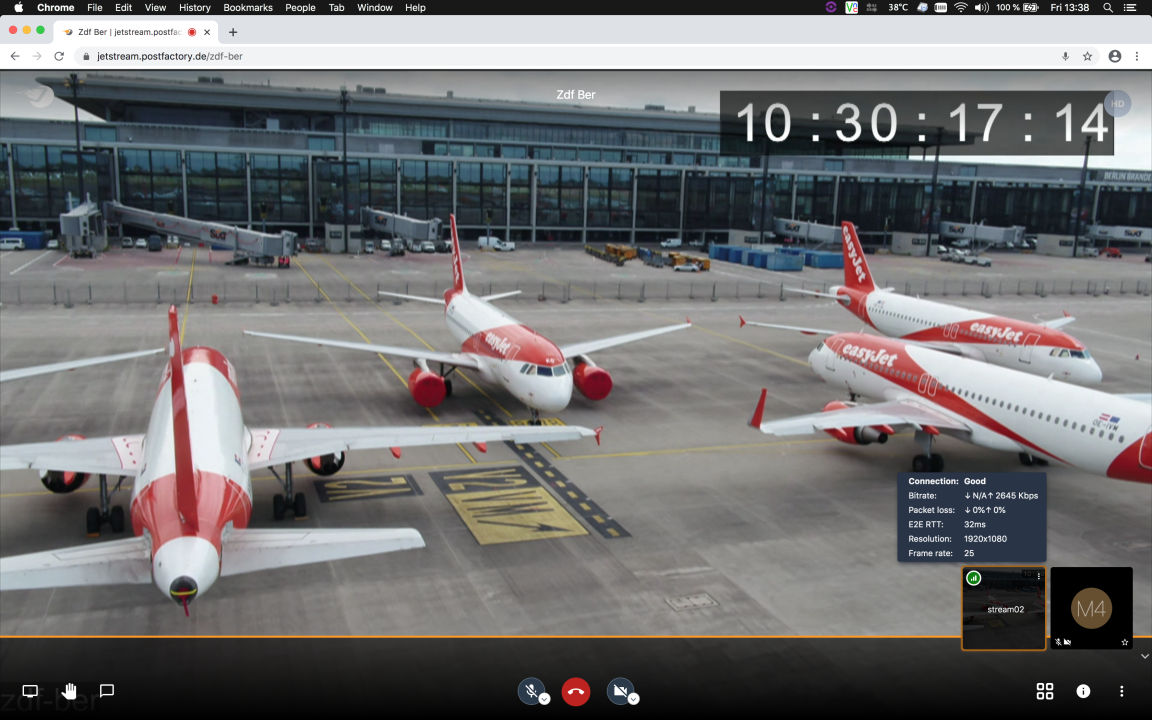Click the Wi-Fi status icon
This screenshot has height=720, width=1152.
[x=961, y=7]
